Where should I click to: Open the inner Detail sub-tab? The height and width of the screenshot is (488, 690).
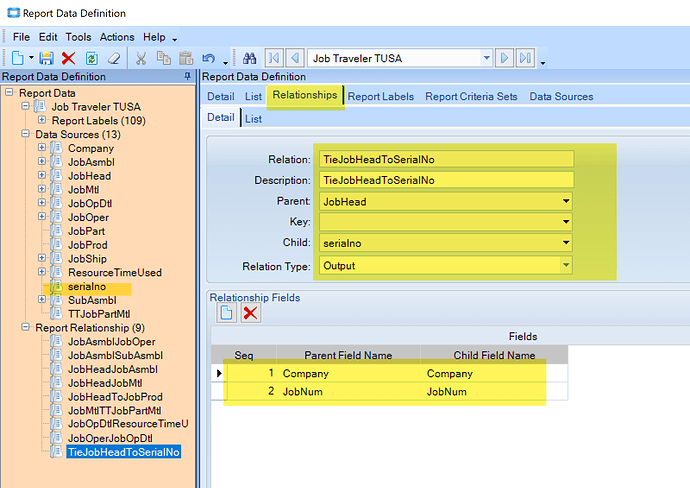pos(221,118)
